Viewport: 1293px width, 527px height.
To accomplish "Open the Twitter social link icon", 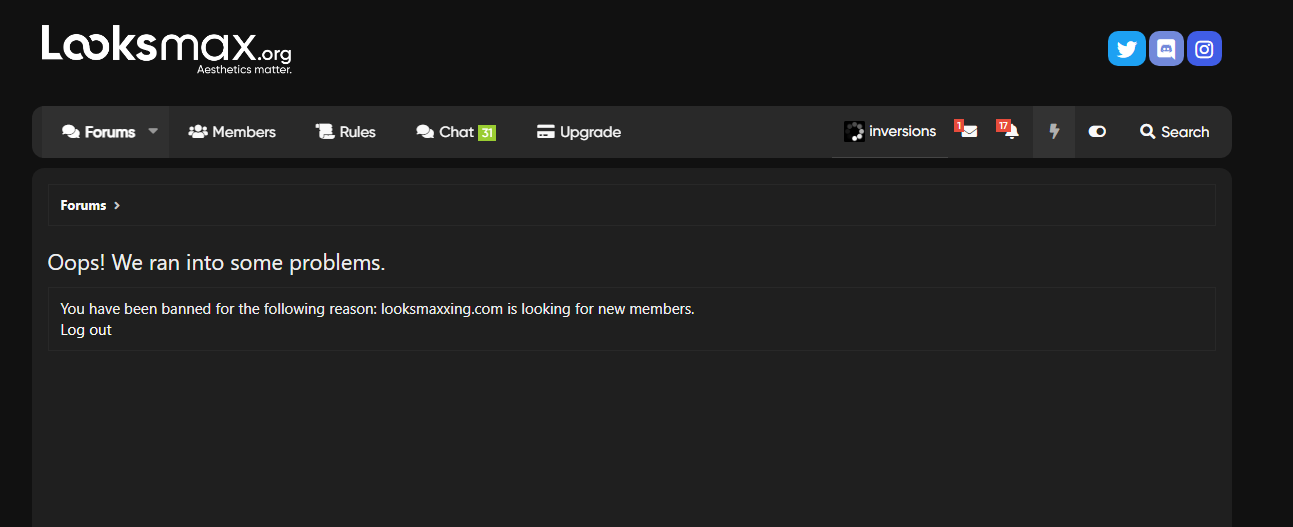I will click(1126, 49).
